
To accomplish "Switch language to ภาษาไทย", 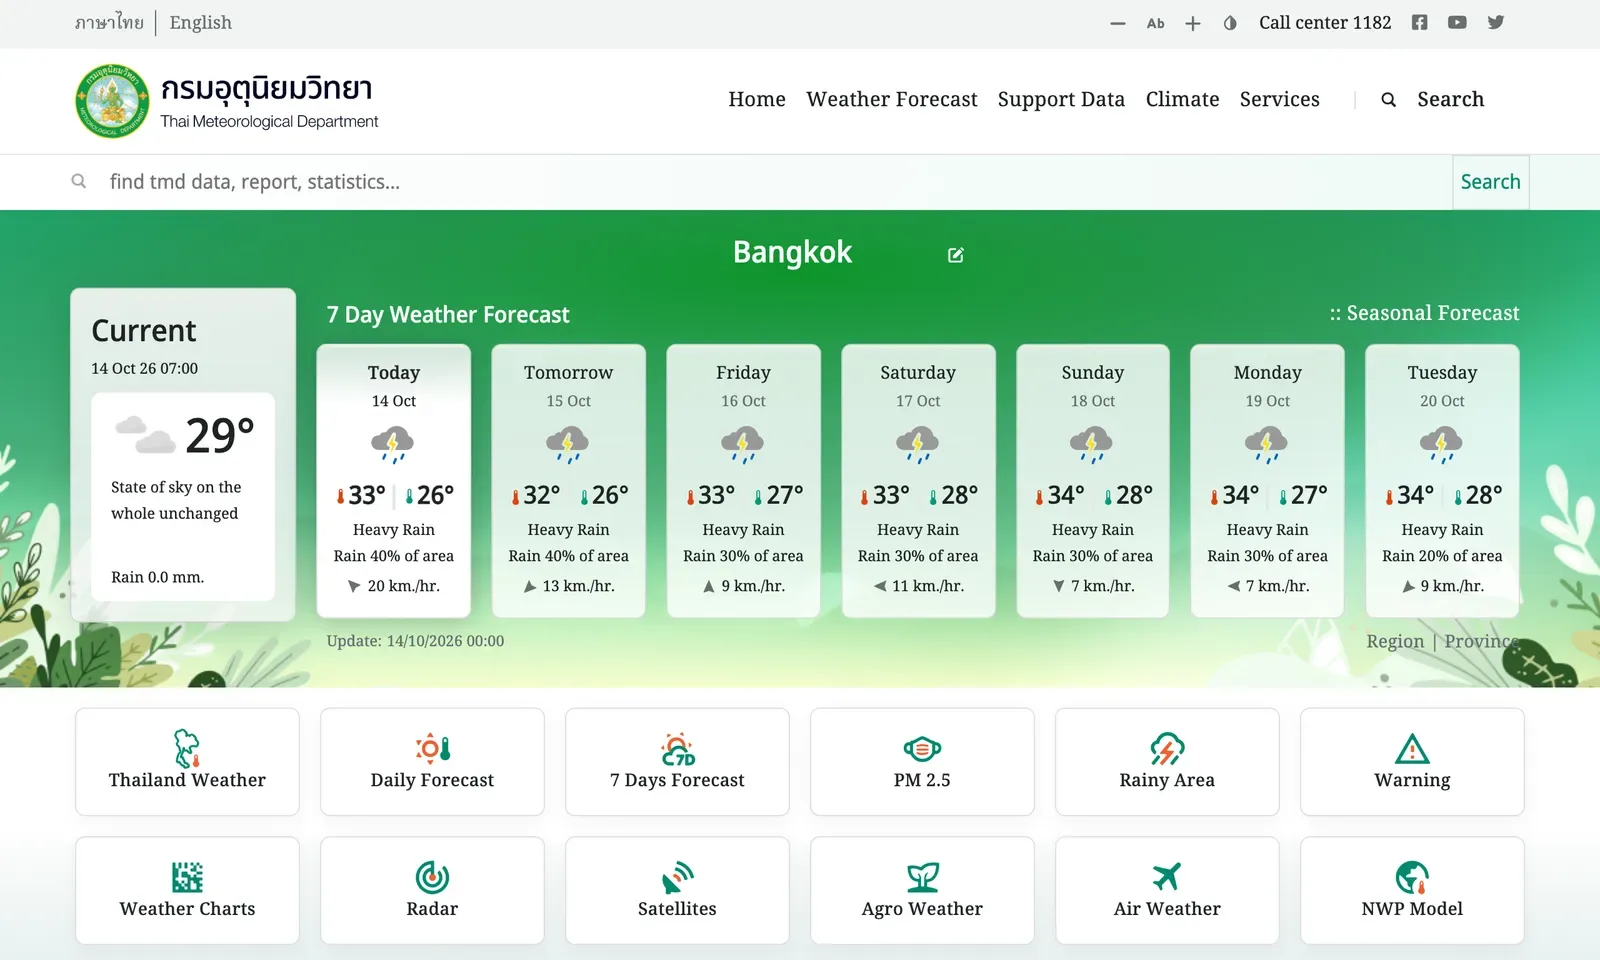I will point(109,22).
